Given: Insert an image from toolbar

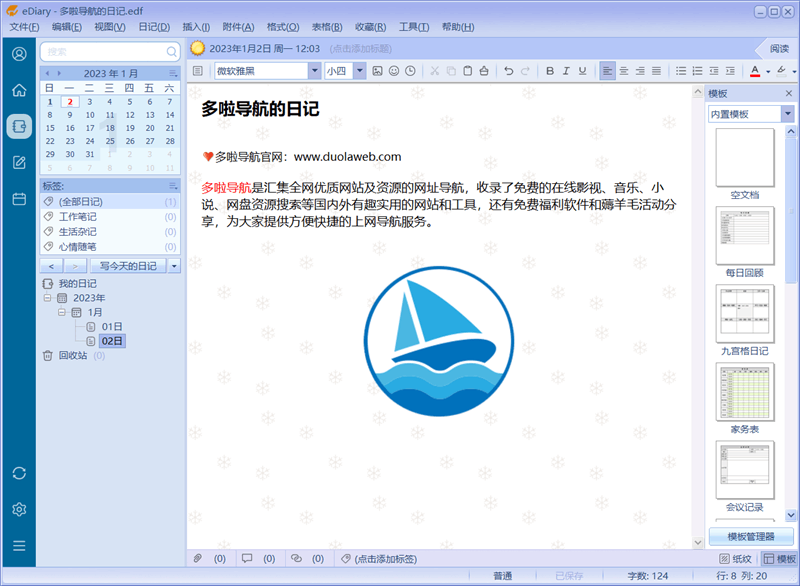Looking at the screenshot, I should click(x=377, y=71).
